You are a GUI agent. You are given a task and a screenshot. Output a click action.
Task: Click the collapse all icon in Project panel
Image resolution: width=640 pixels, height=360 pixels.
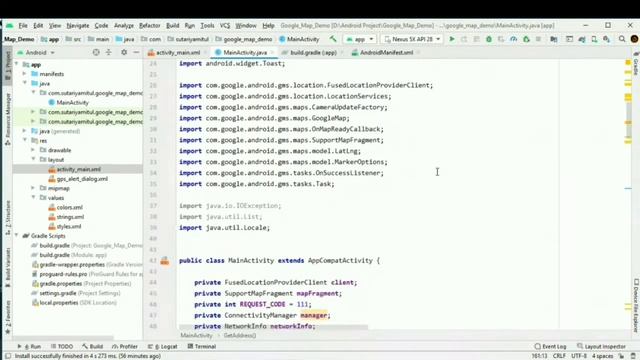[x=109, y=52]
